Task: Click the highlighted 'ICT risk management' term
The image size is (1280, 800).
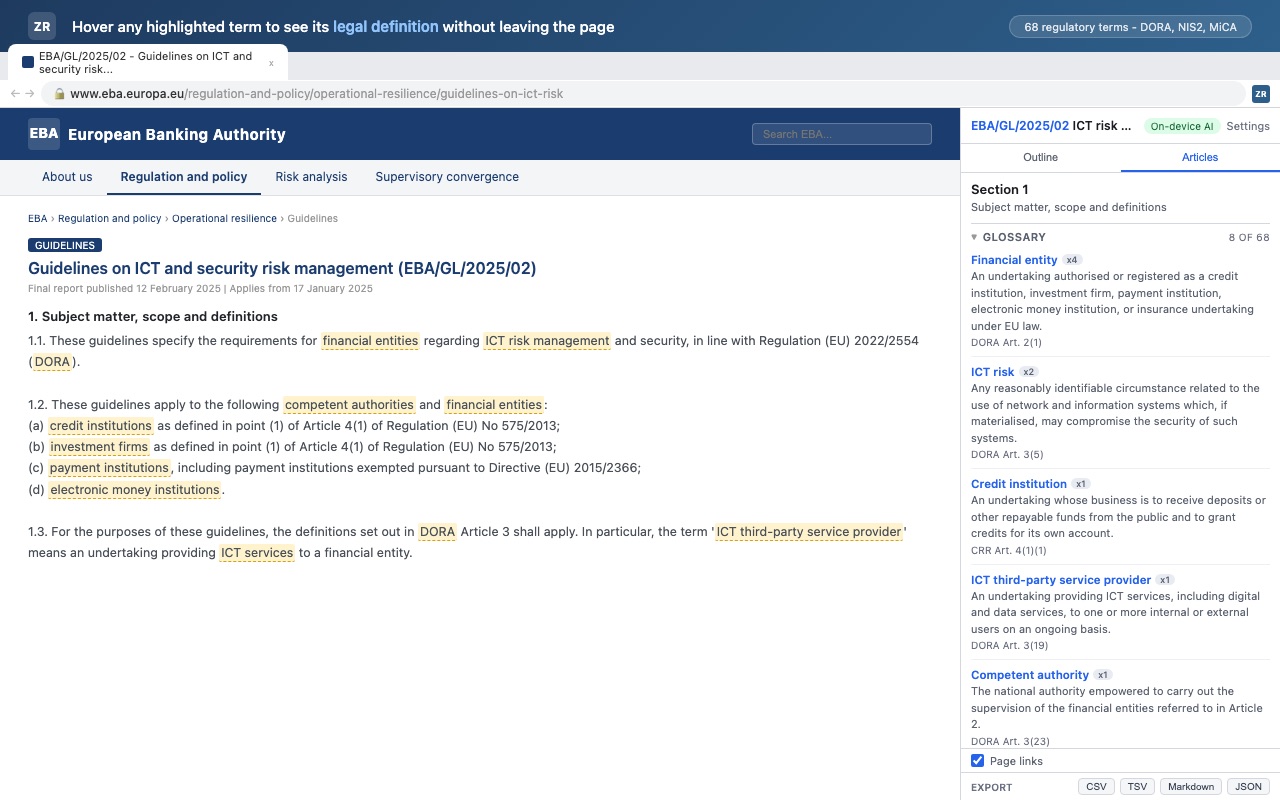Action: [x=547, y=341]
